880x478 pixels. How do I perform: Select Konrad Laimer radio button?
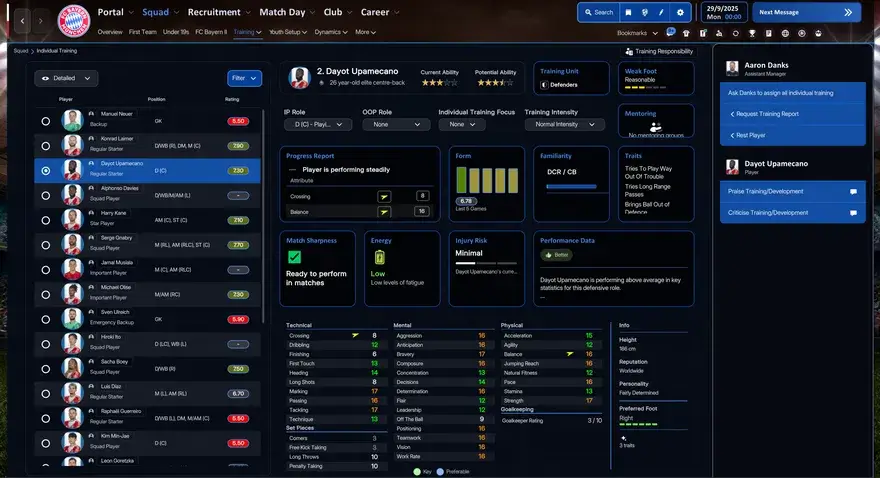tap(45, 146)
